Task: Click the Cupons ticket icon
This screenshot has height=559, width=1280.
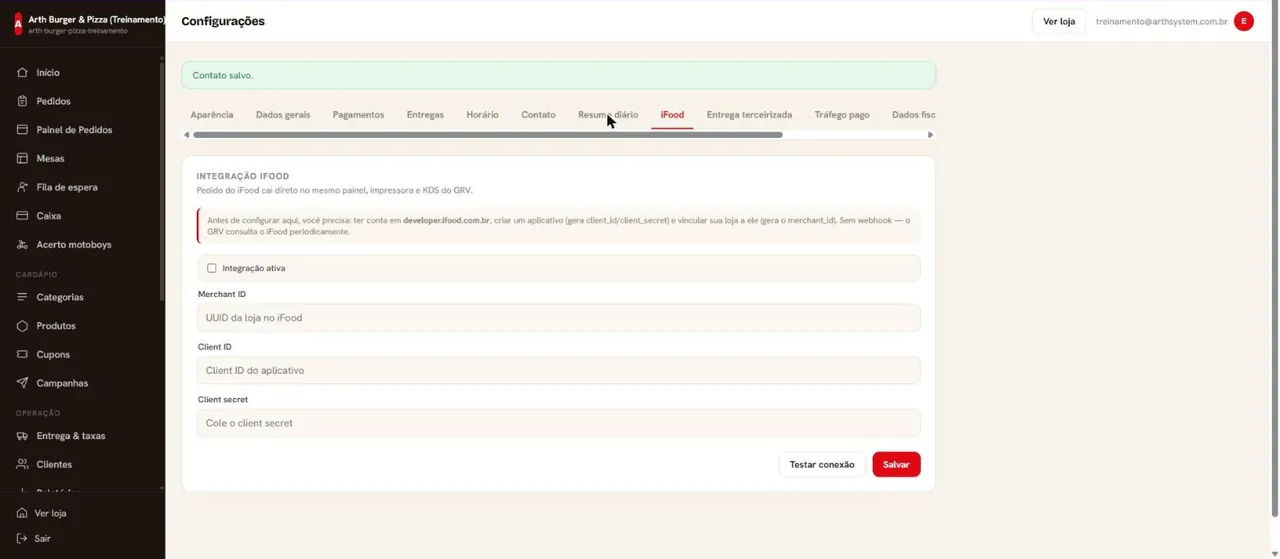Action: coord(22,354)
